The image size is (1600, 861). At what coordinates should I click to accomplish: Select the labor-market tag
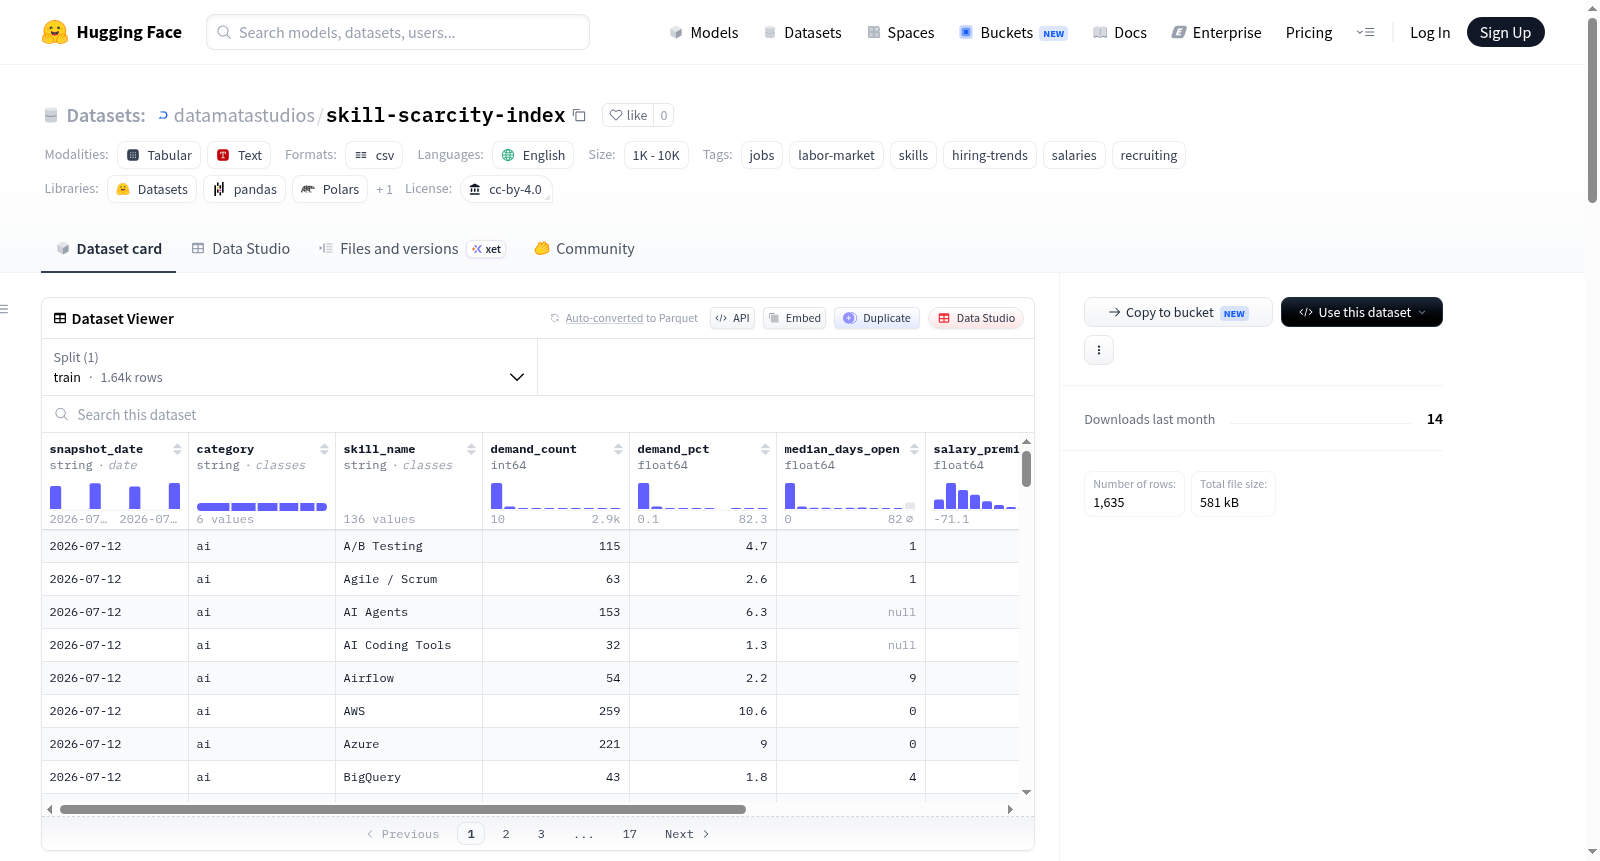pyautogui.click(x=836, y=155)
